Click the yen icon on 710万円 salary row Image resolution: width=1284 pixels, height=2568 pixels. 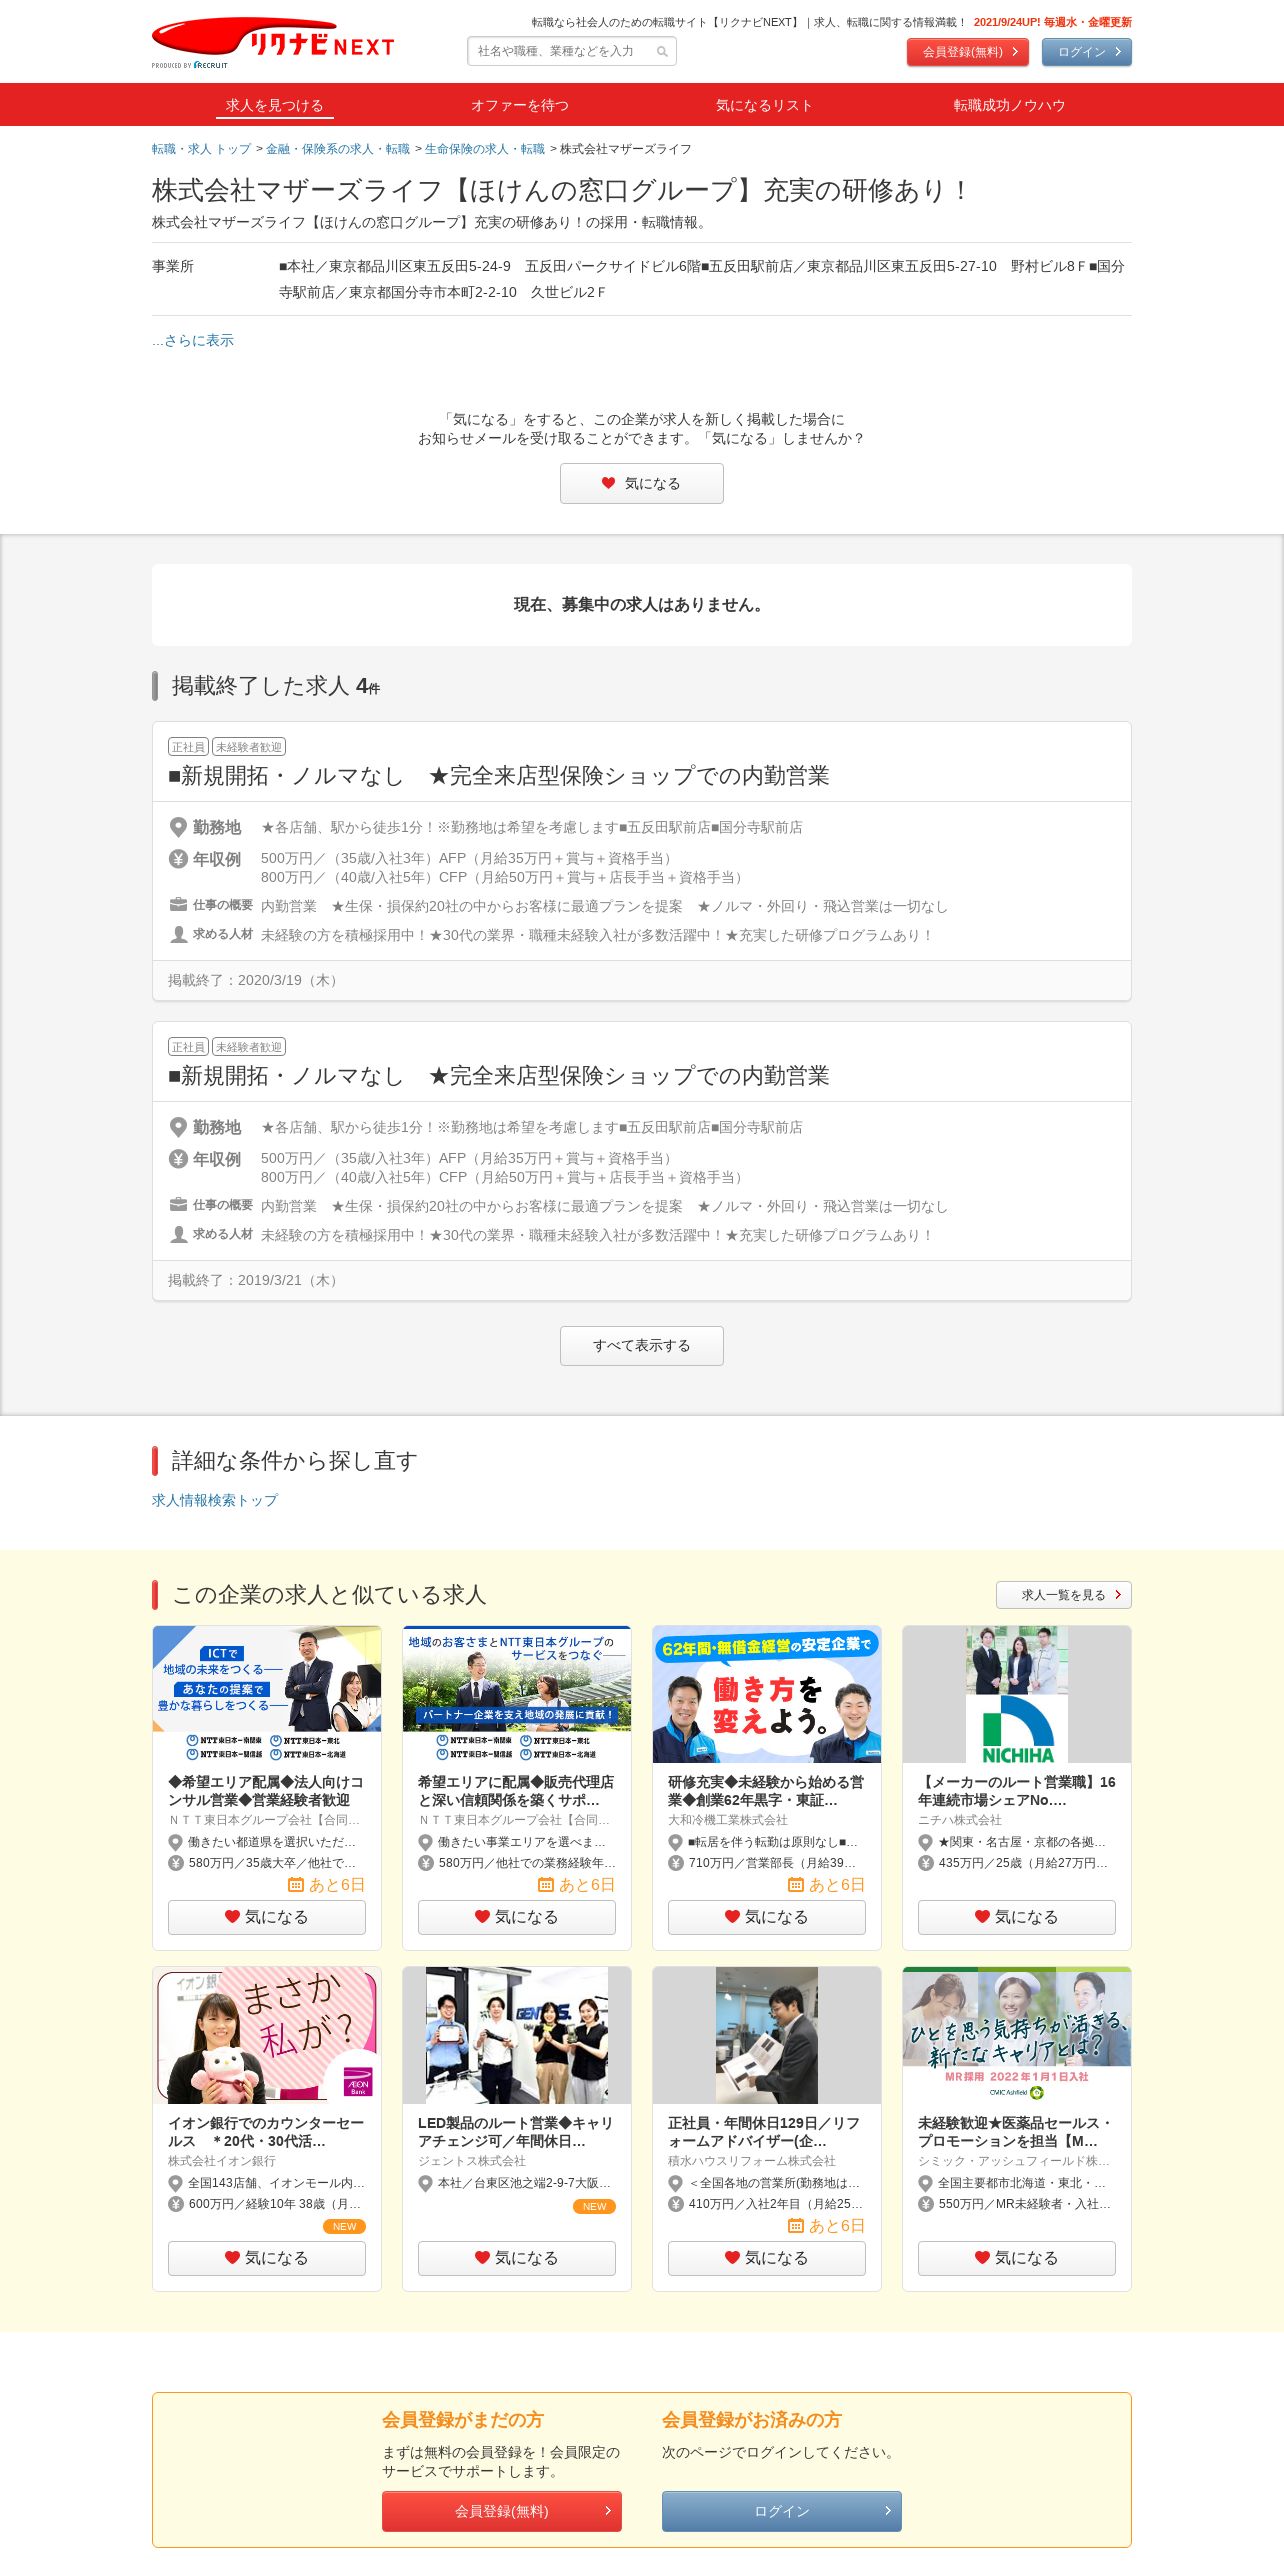[676, 1863]
